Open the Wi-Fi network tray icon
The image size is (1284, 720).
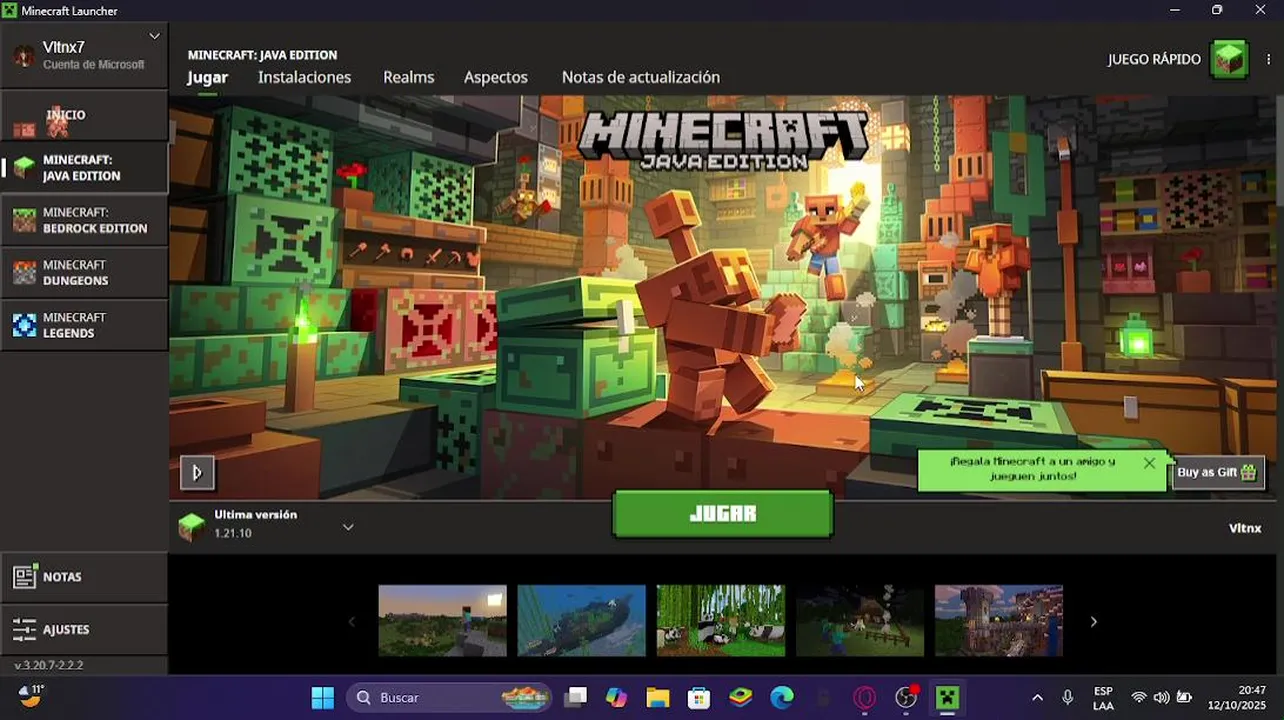[1139, 697]
